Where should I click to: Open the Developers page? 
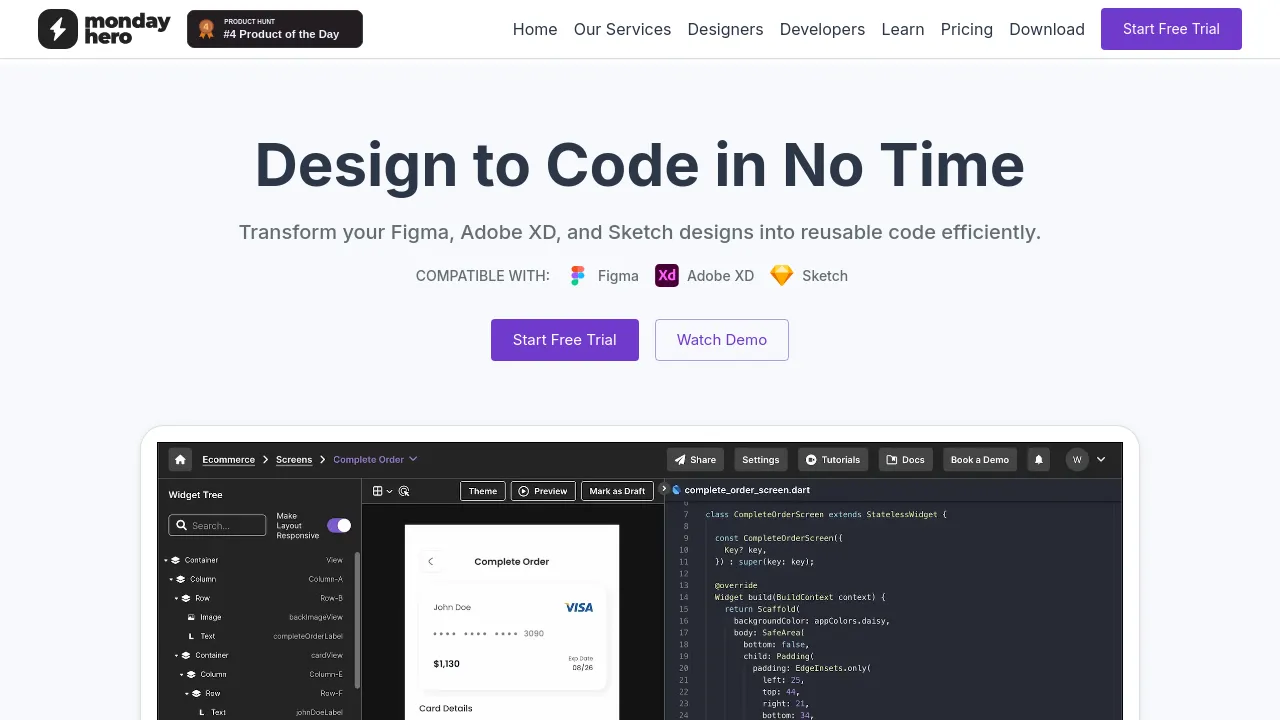(822, 29)
